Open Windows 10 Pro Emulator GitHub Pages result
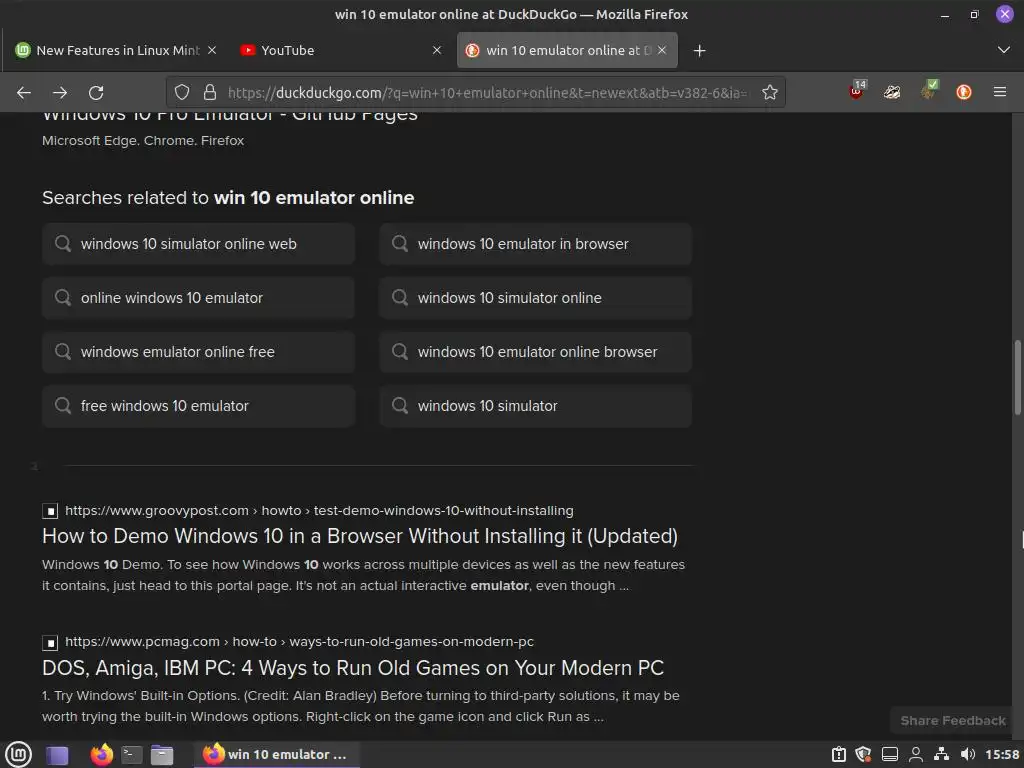Image resolution: width=1024 pixels, height=768 pixels. coord(230,116)
